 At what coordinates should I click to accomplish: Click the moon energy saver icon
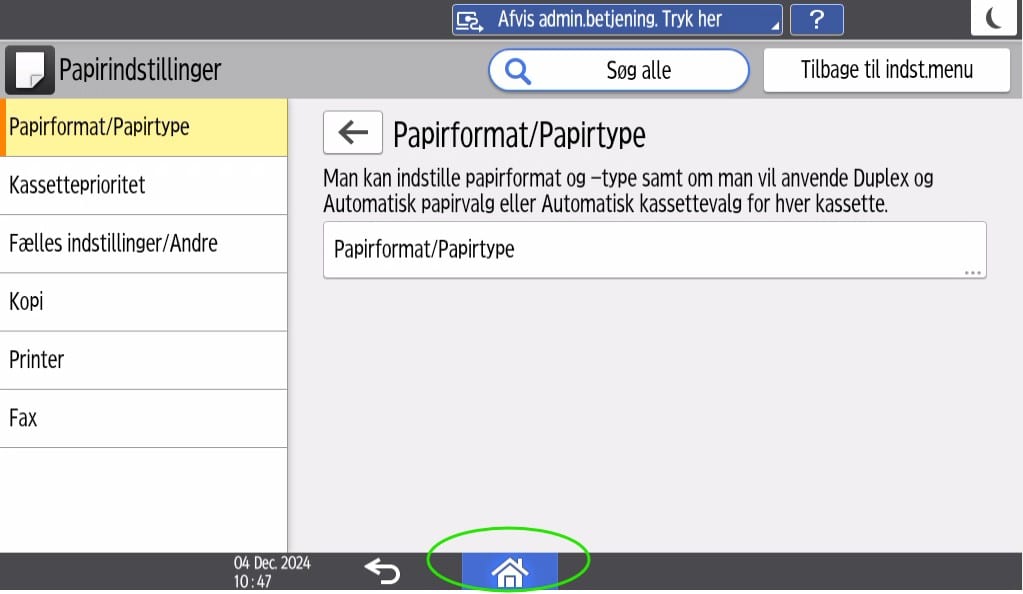(993, 18)
